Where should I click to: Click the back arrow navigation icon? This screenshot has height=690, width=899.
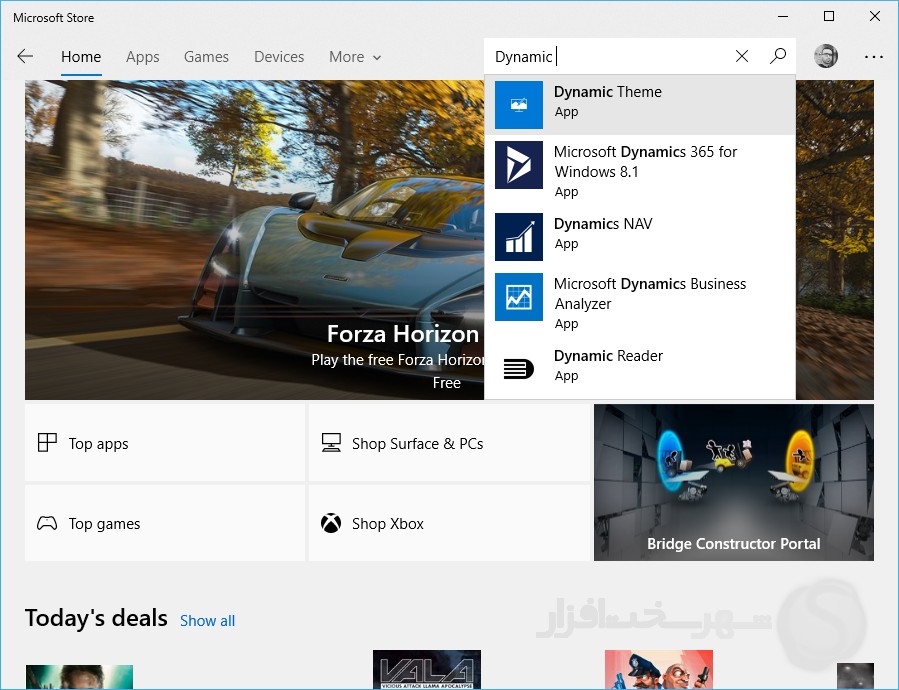25,57
